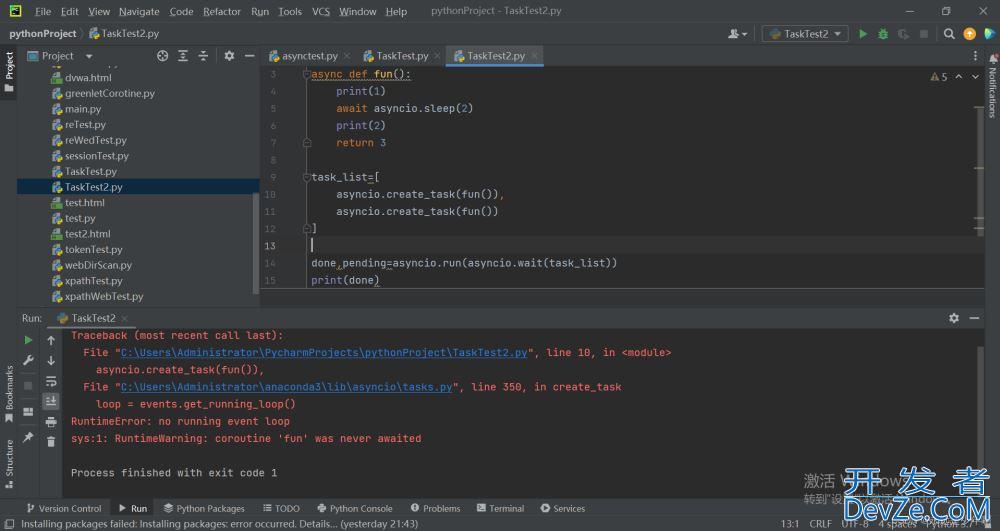Switch to TaskTest.py editor tab
This screenshot has height=531, width=1000.
point(402,56)
